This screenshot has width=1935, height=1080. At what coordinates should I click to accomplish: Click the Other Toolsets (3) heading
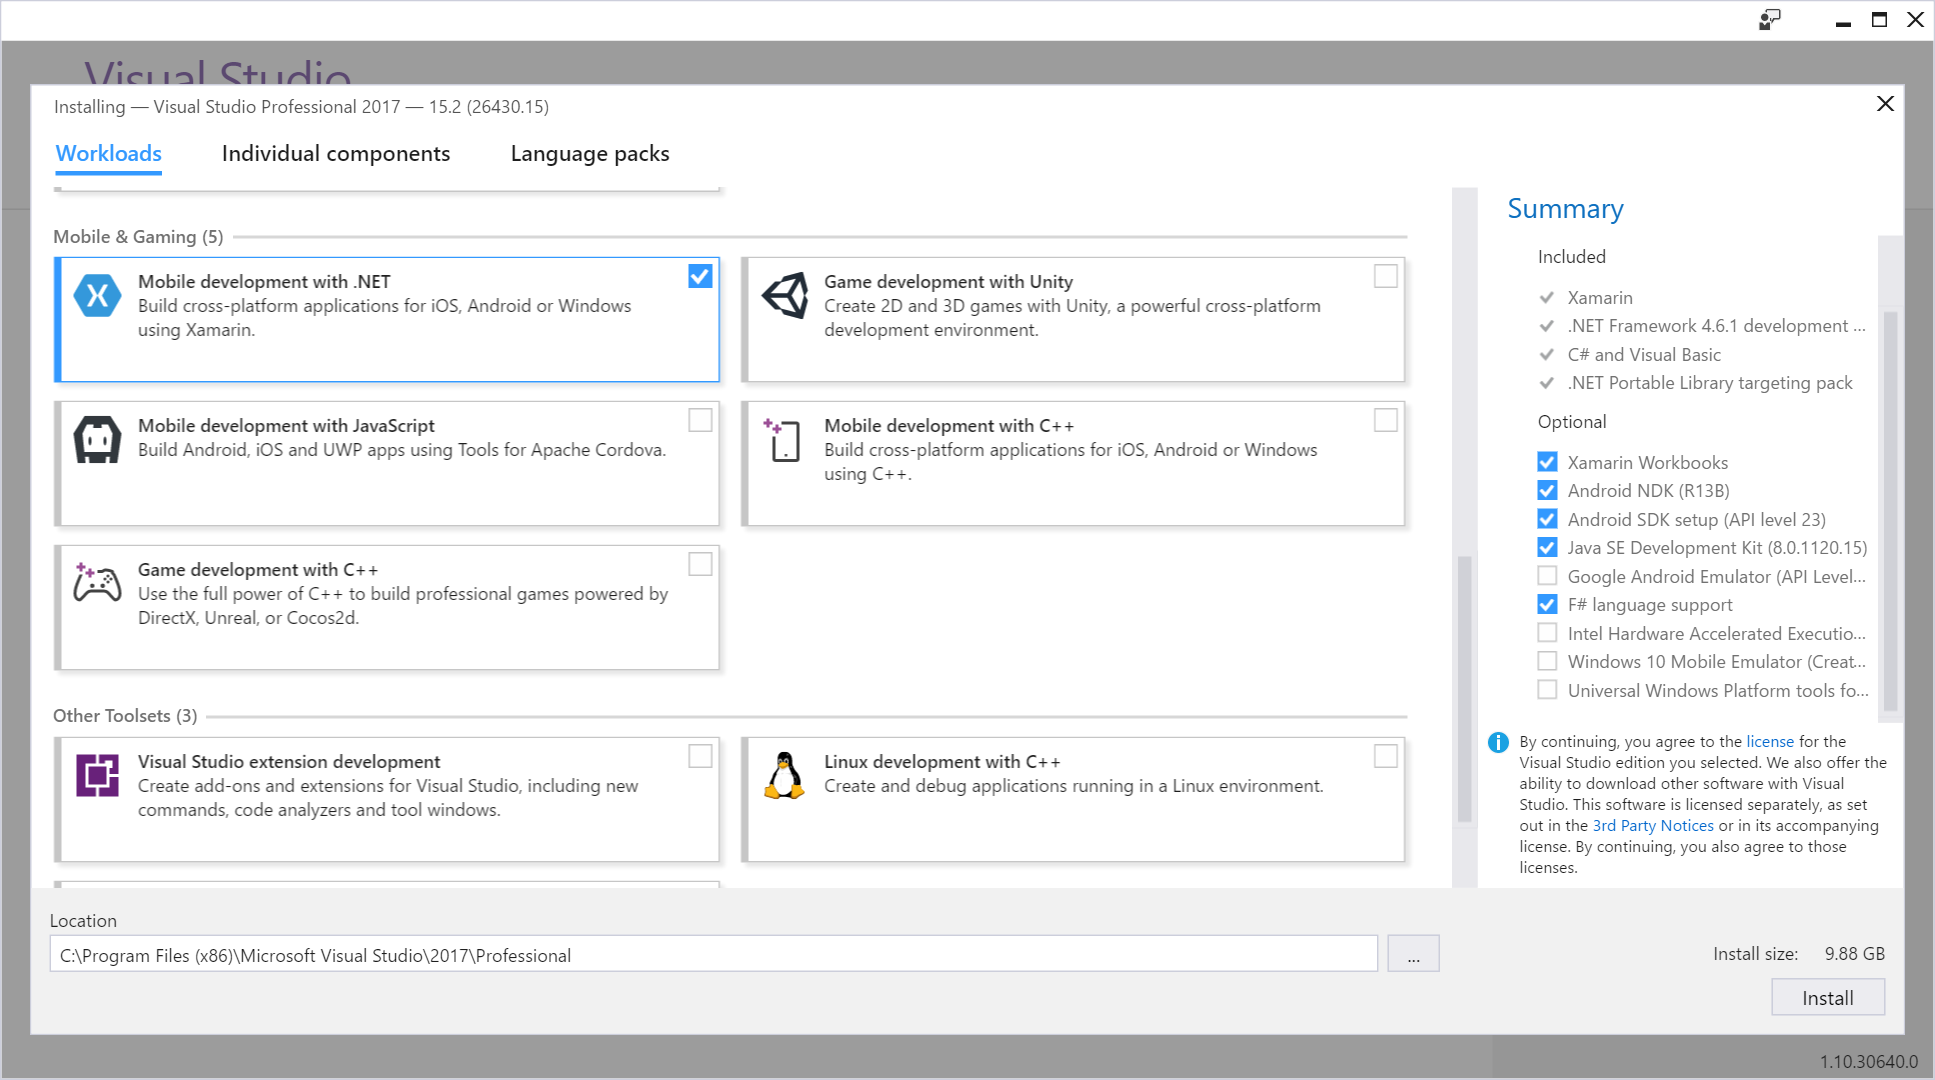click(125, 716)
